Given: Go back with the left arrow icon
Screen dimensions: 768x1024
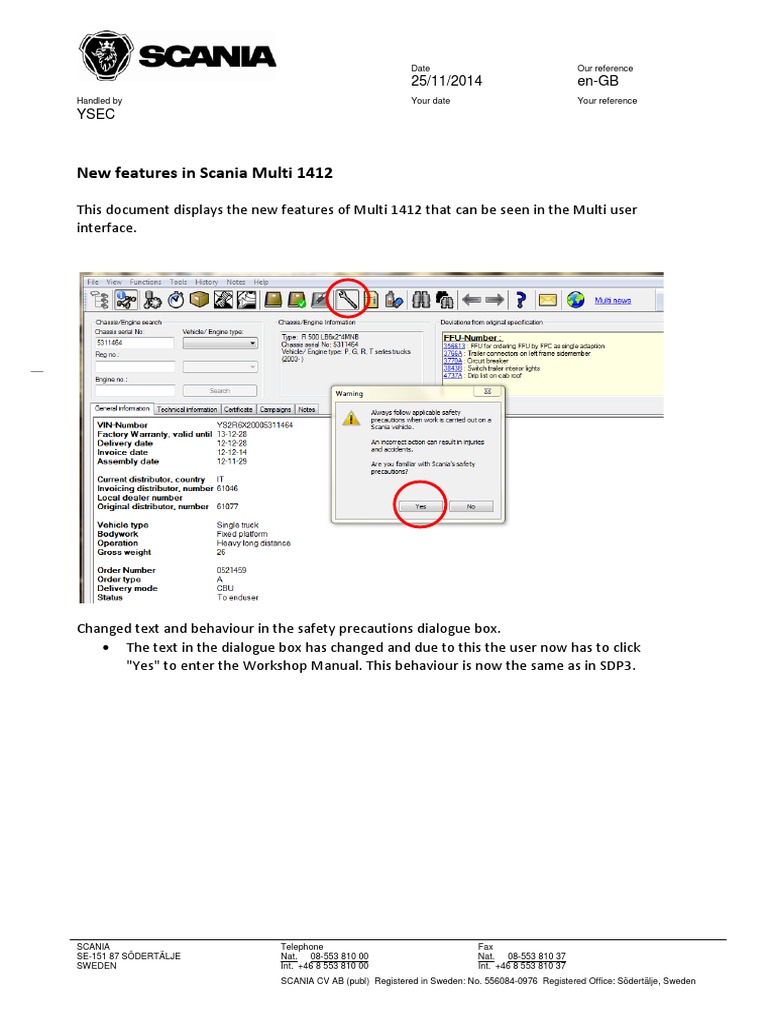Looking at the screenshot, I should [x=471, y=300].
